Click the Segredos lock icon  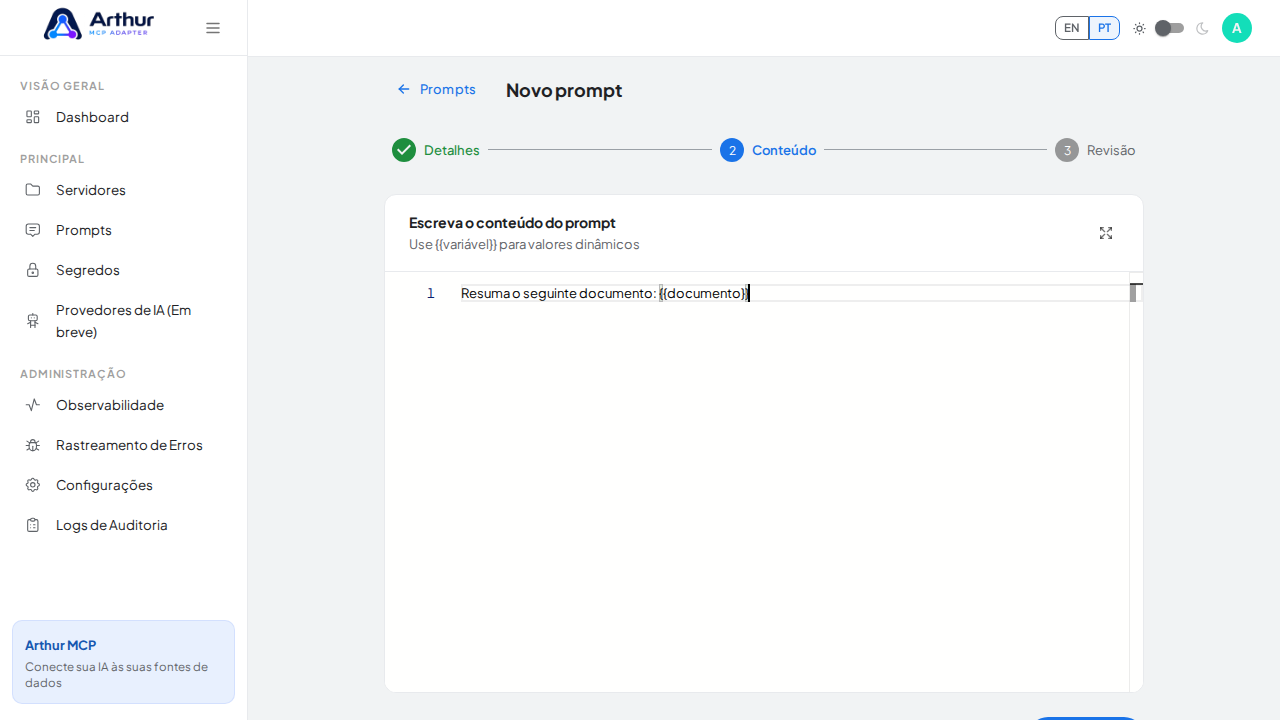click(33, 270)
